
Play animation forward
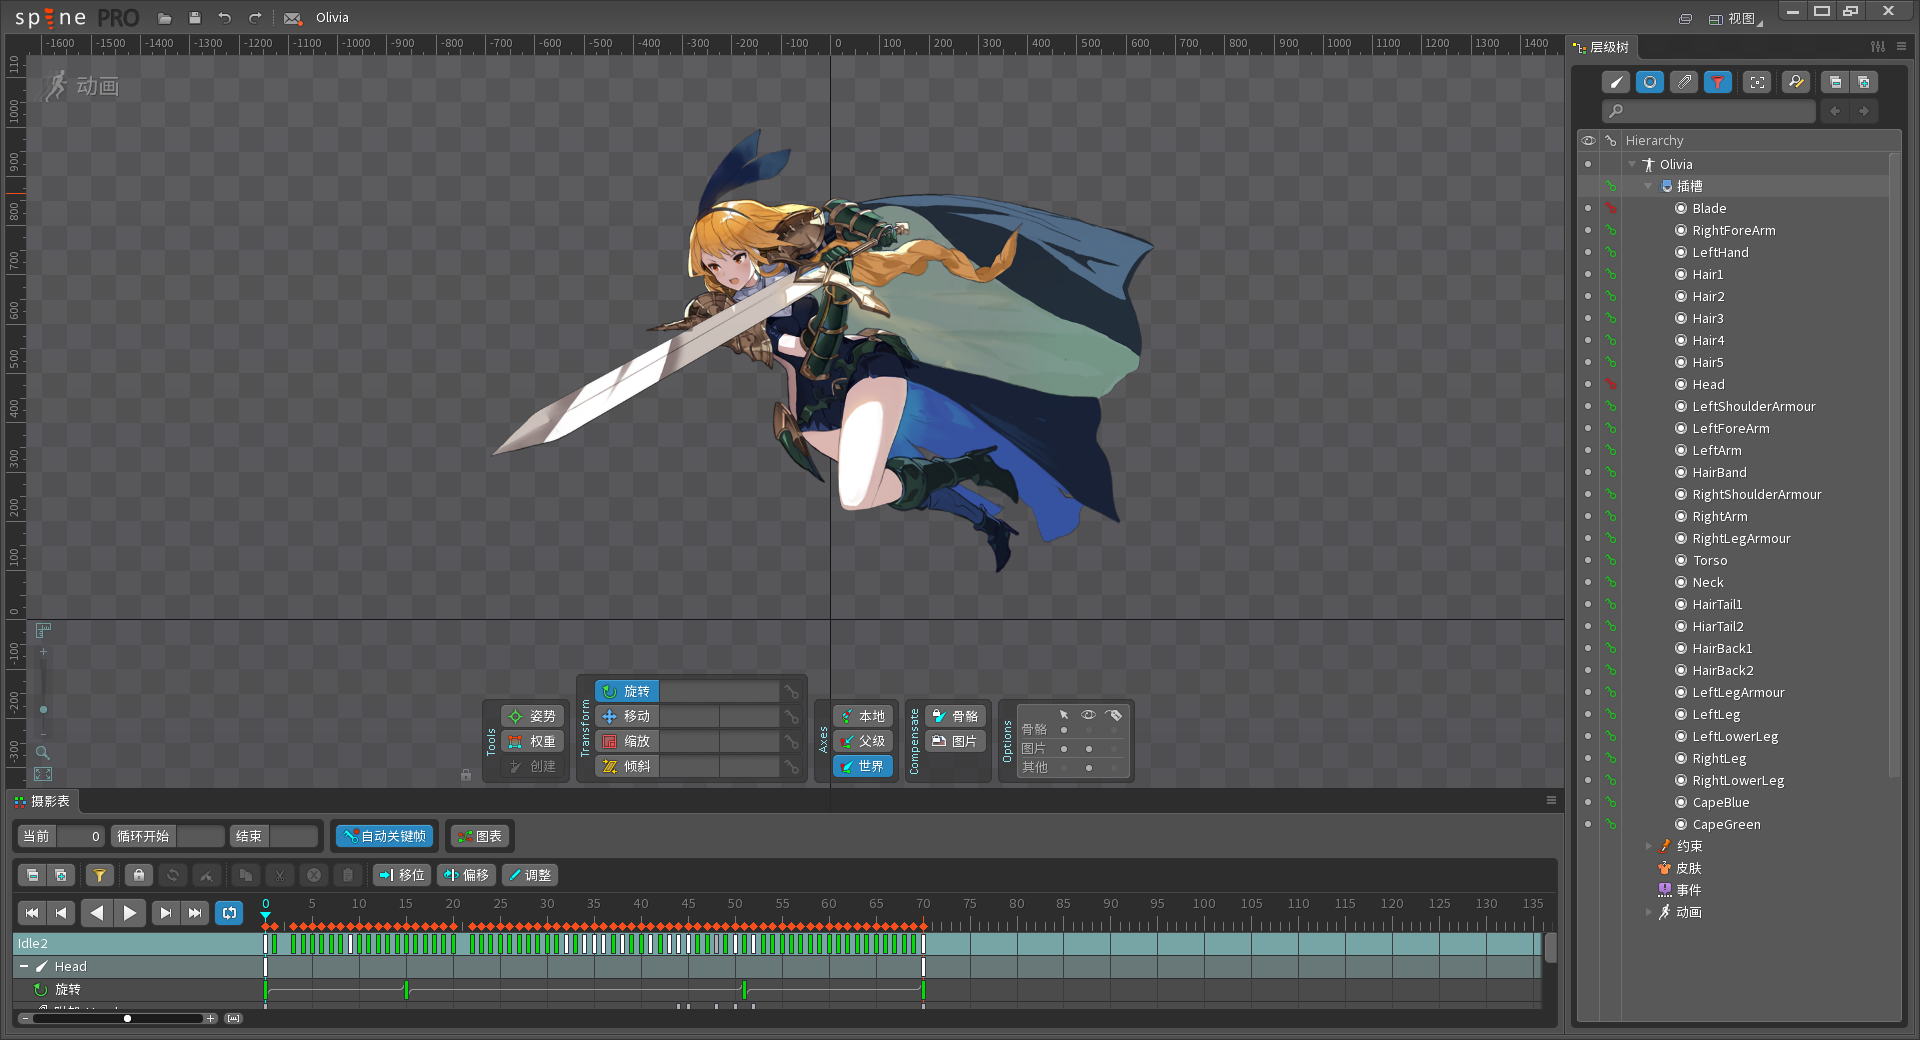pyautogui.click(x=130, y=912)
